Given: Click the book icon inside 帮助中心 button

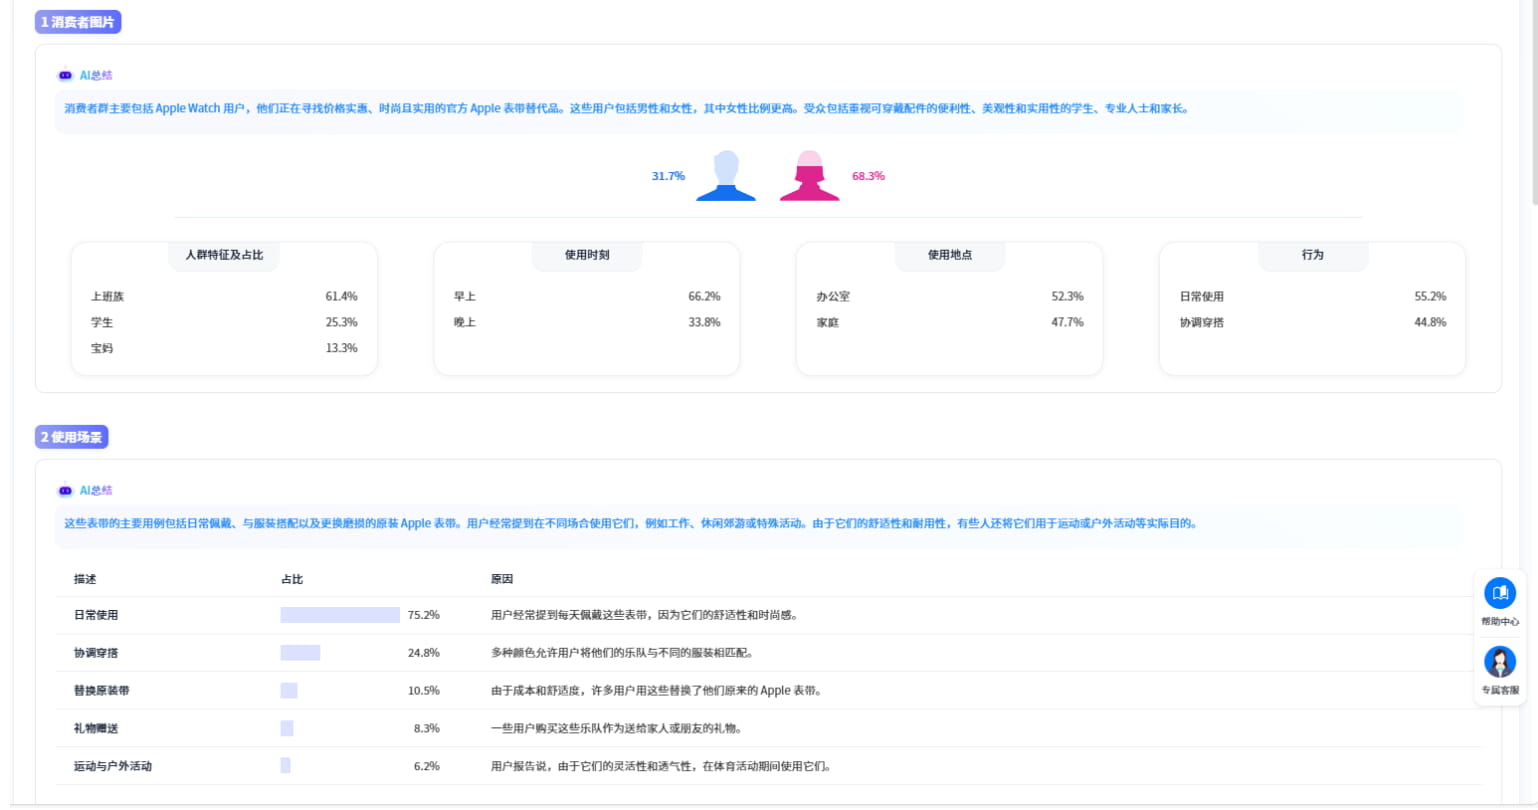Looking at the screenshot, I should [1499, 592].
